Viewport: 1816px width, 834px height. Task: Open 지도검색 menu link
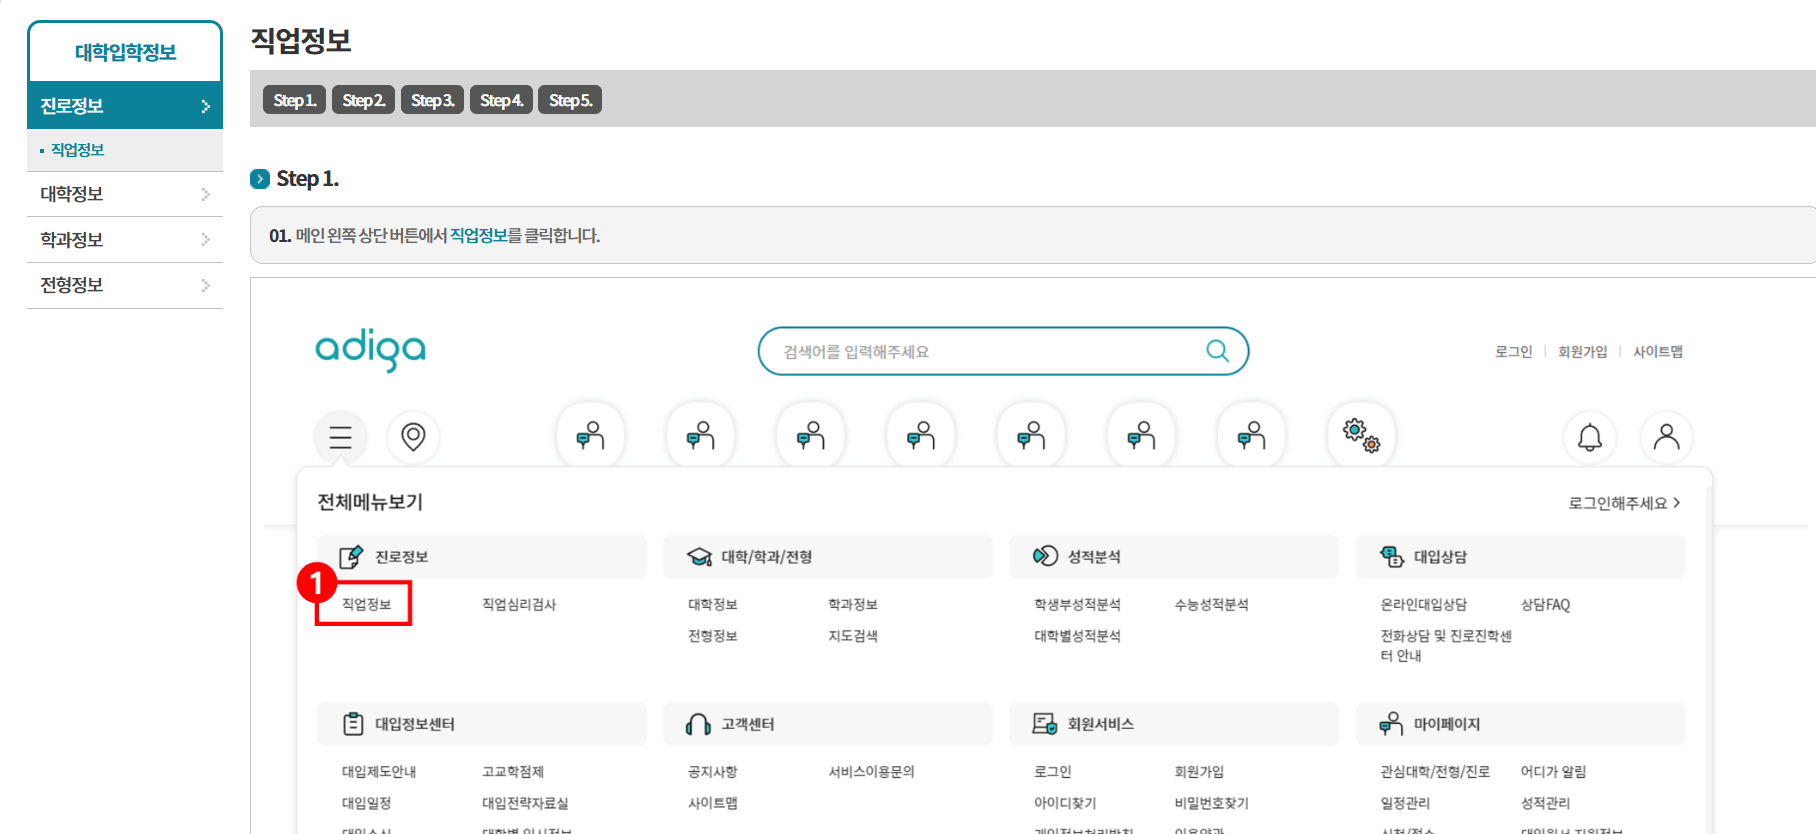(852, 635)
